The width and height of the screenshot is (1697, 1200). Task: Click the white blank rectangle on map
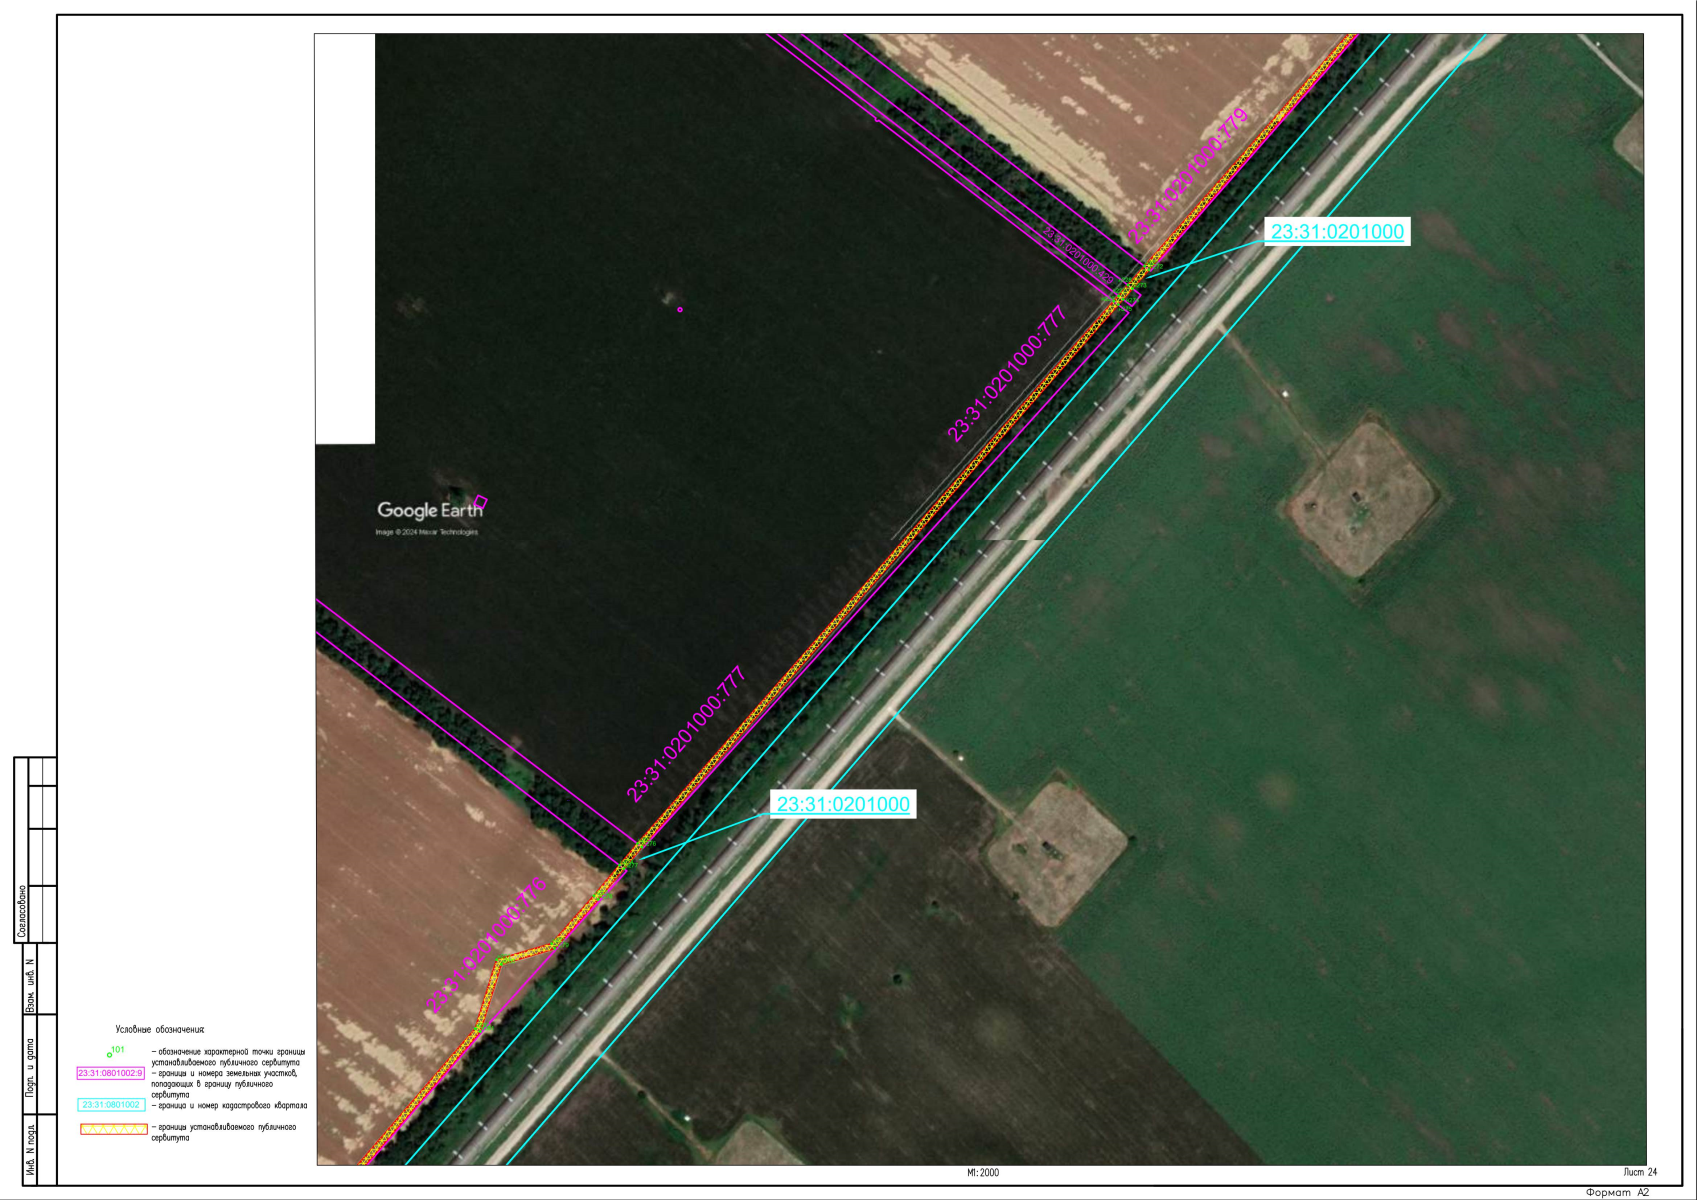[345, 238]
